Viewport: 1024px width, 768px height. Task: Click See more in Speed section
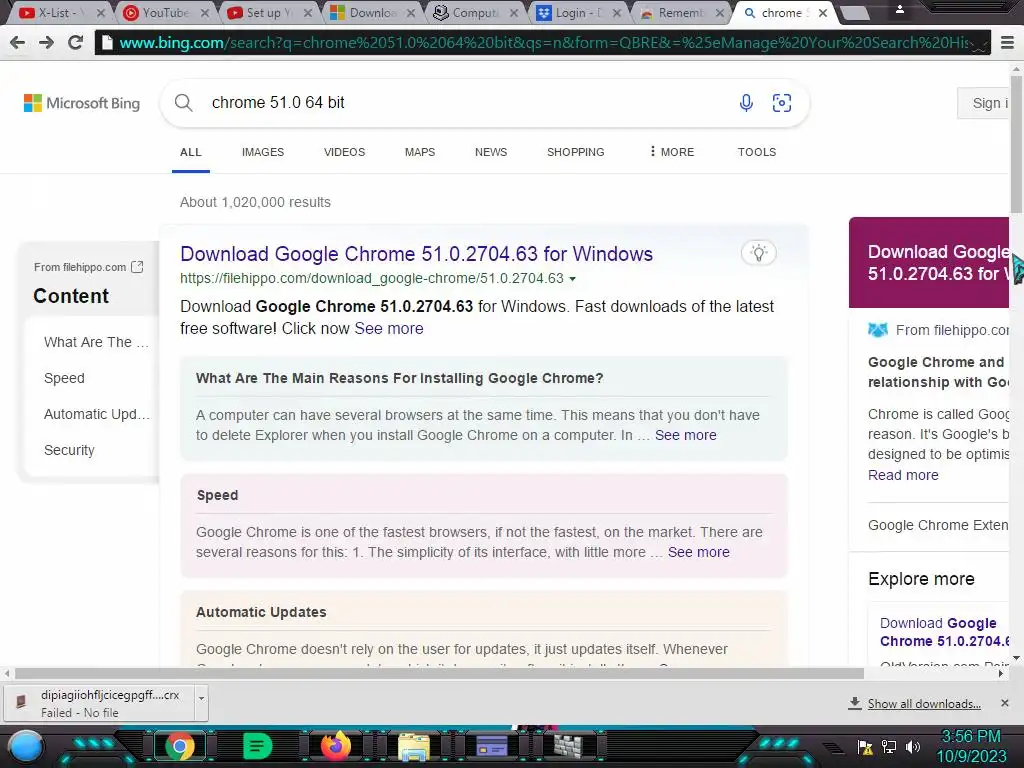click(698, 552)
